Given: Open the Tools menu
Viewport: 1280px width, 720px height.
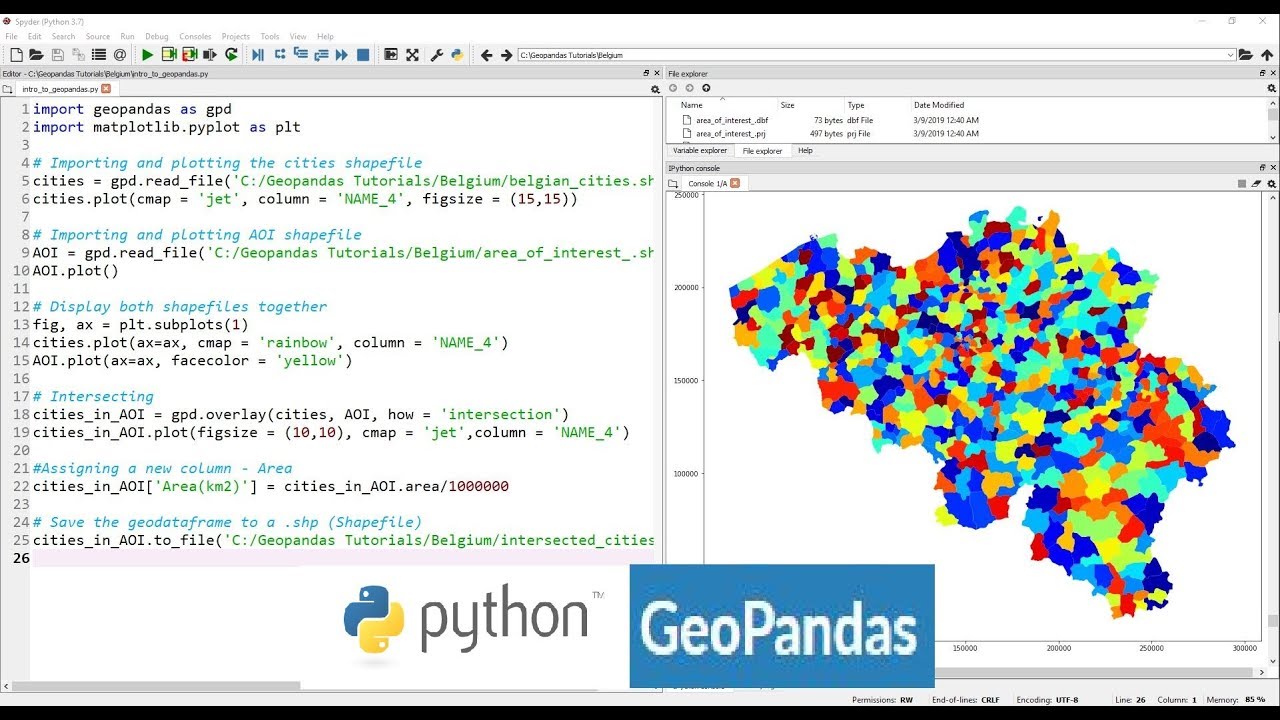Looking at the screenshot, I should 270,37.
